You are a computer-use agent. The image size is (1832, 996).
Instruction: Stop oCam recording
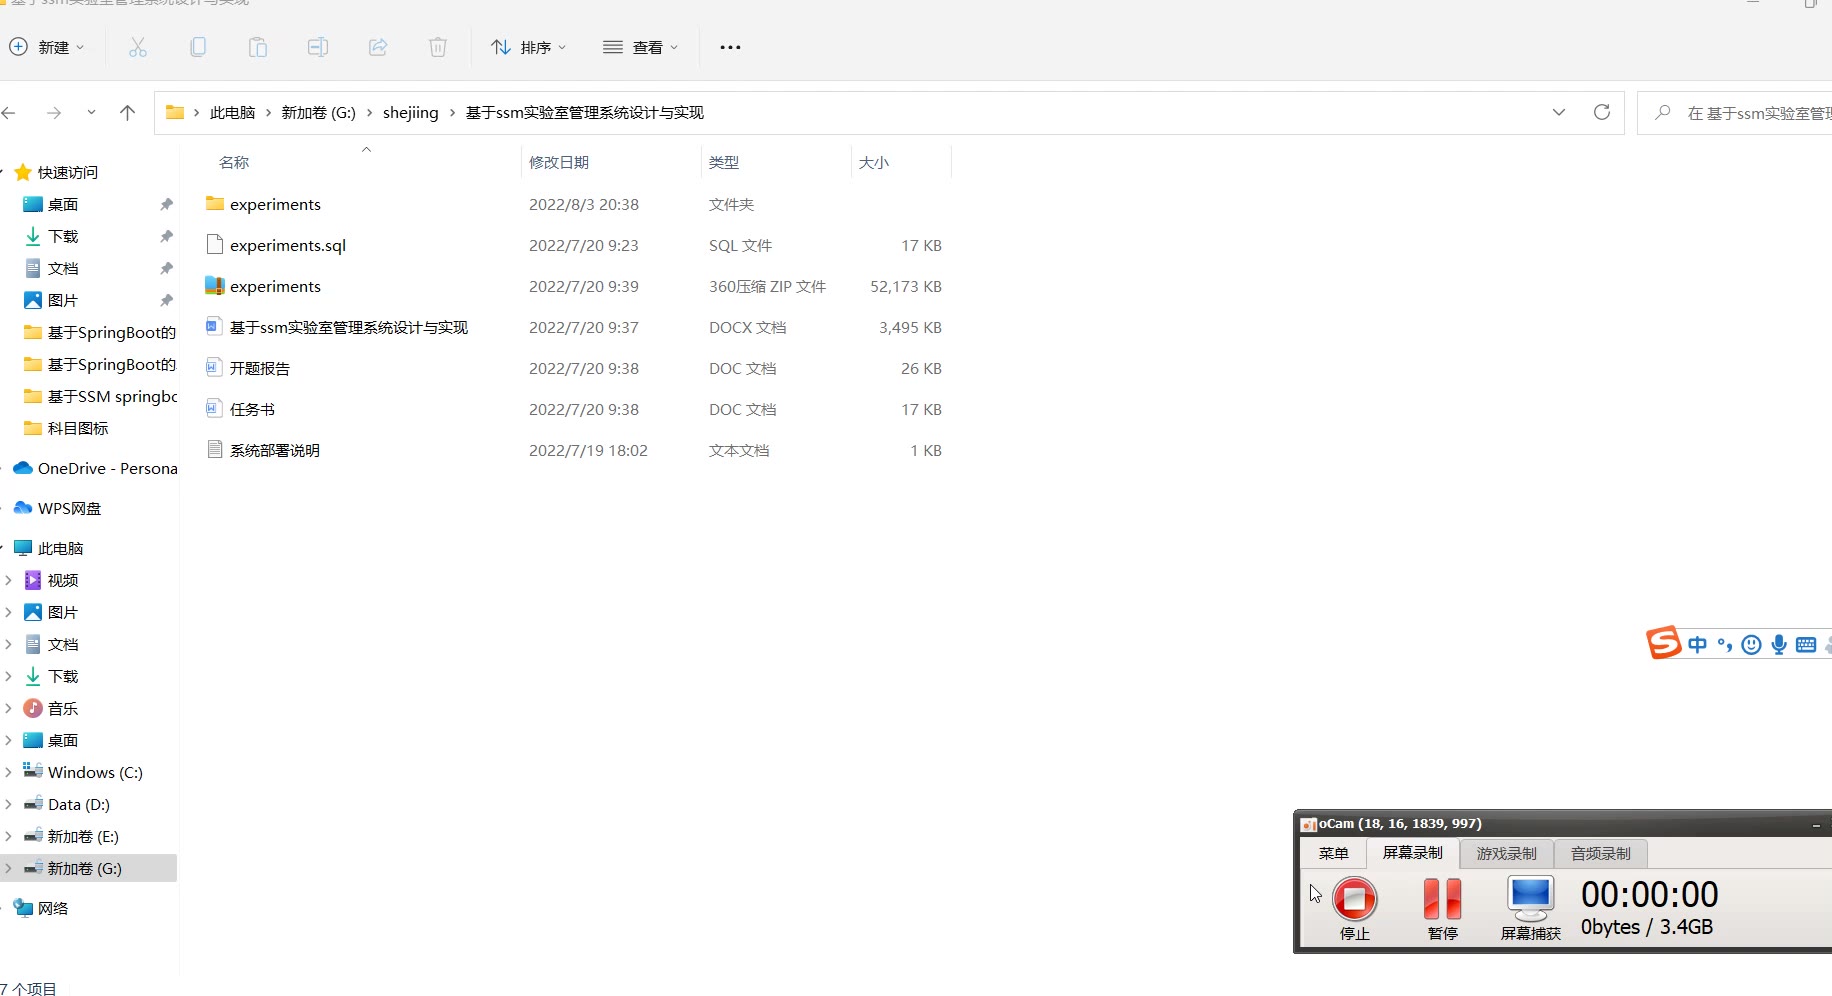(1355, 908)
